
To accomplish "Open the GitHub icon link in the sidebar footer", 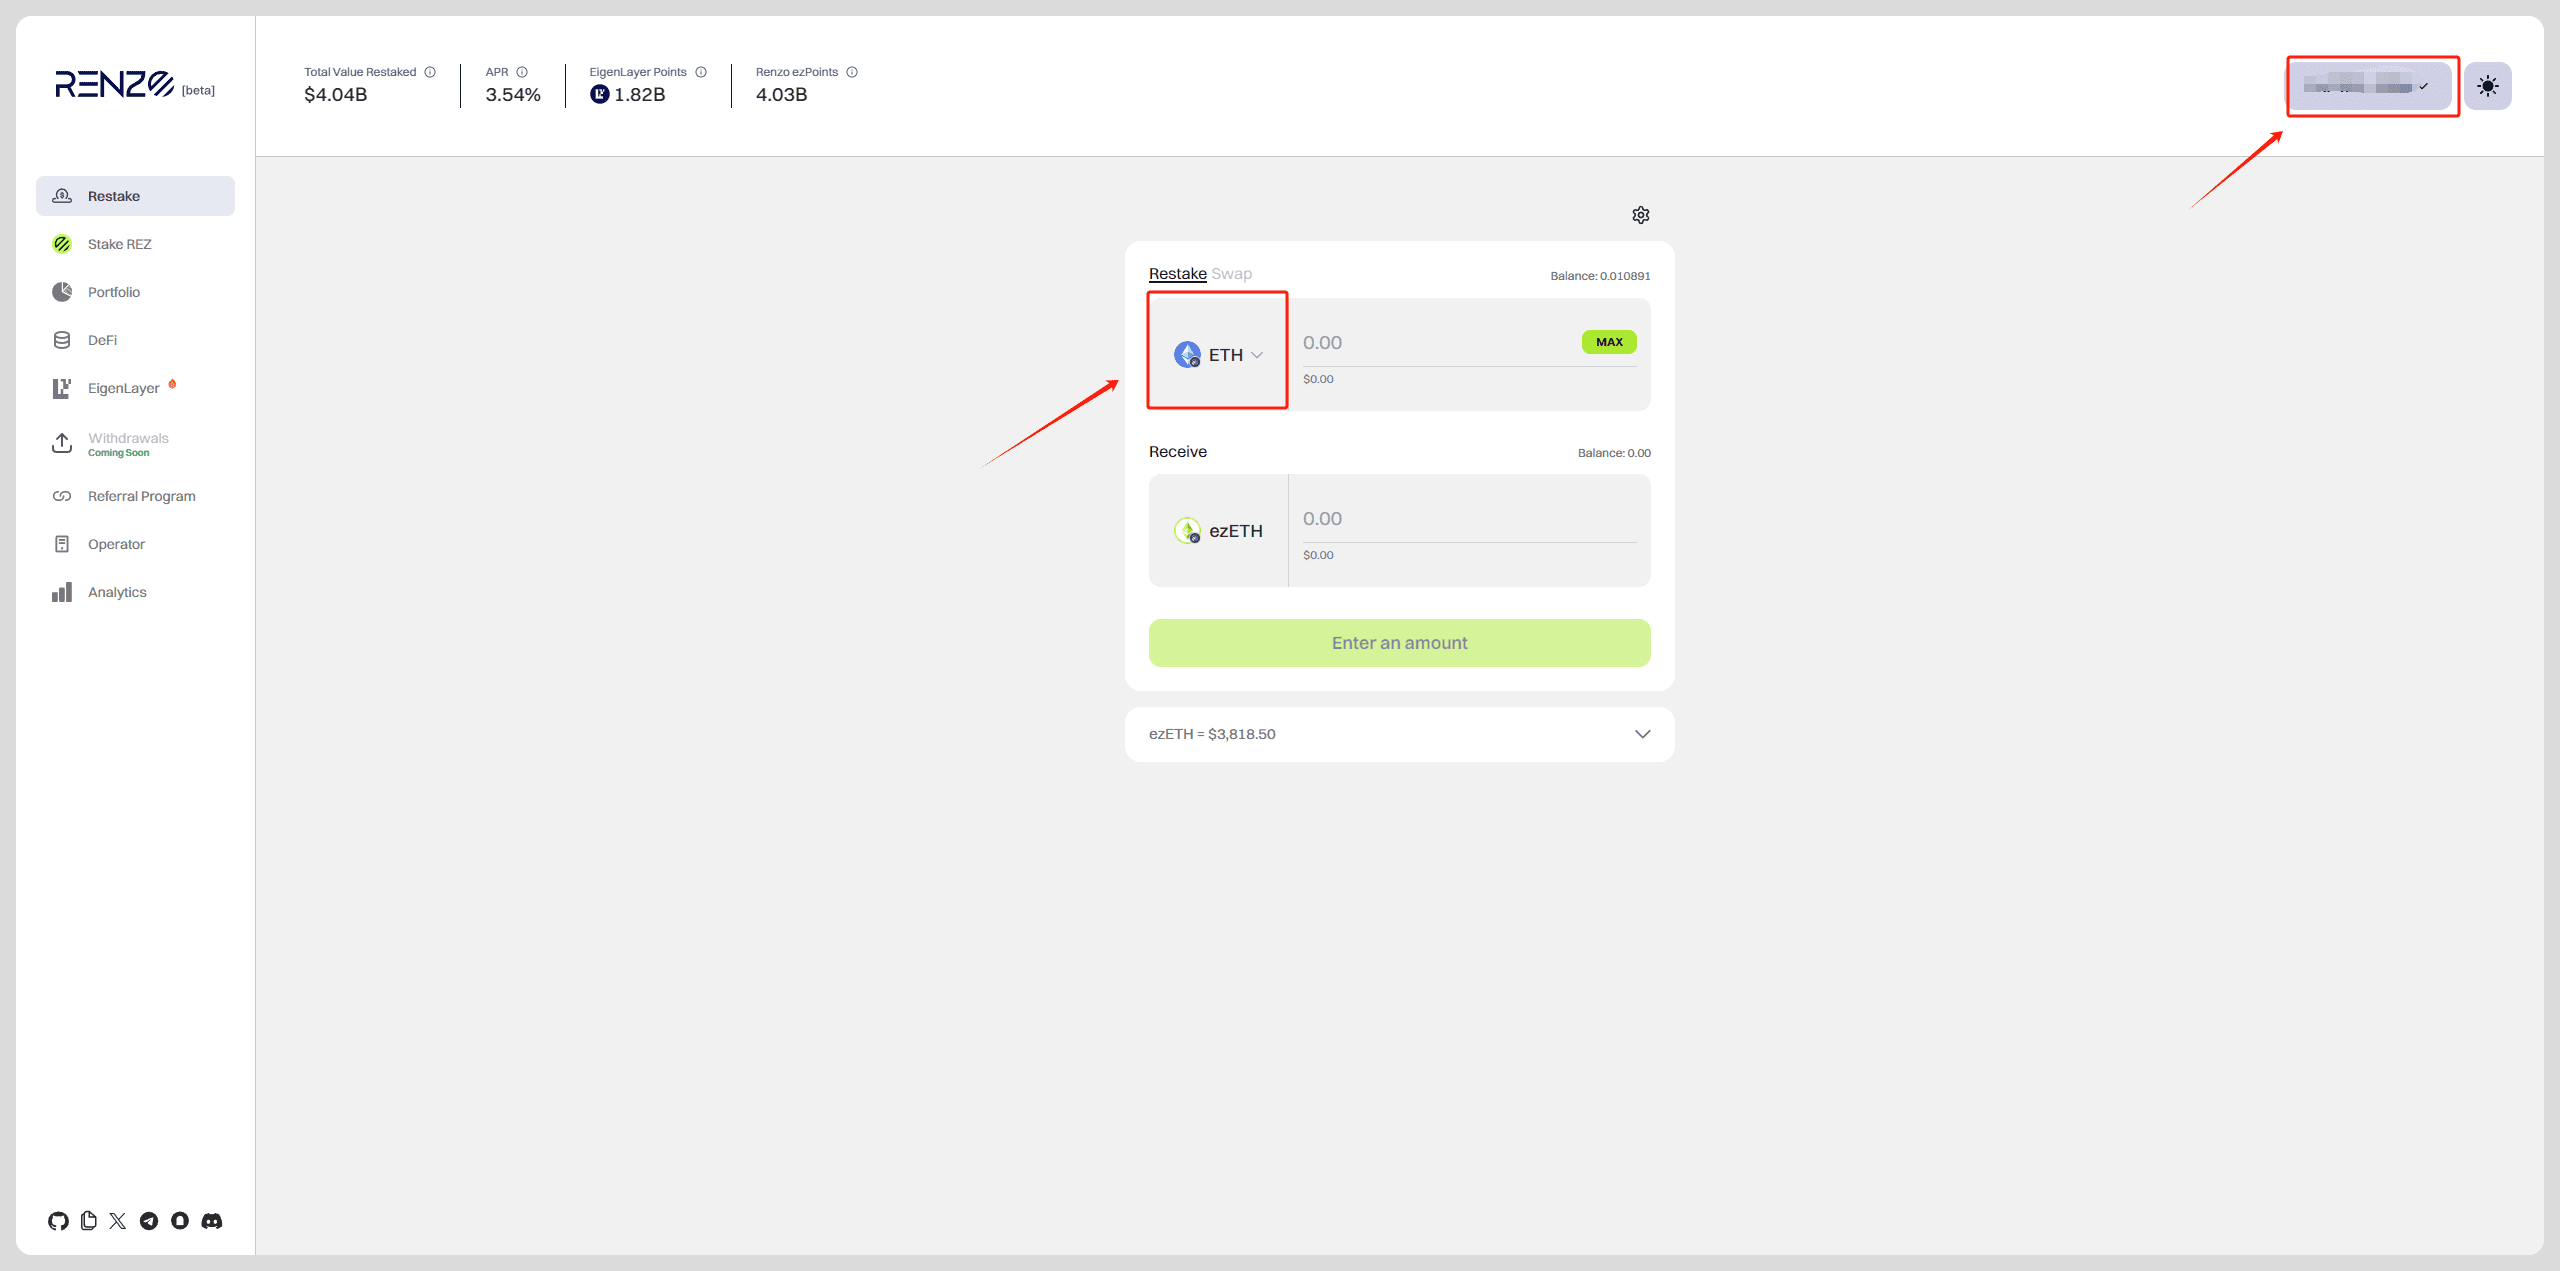I will 58,1221.
